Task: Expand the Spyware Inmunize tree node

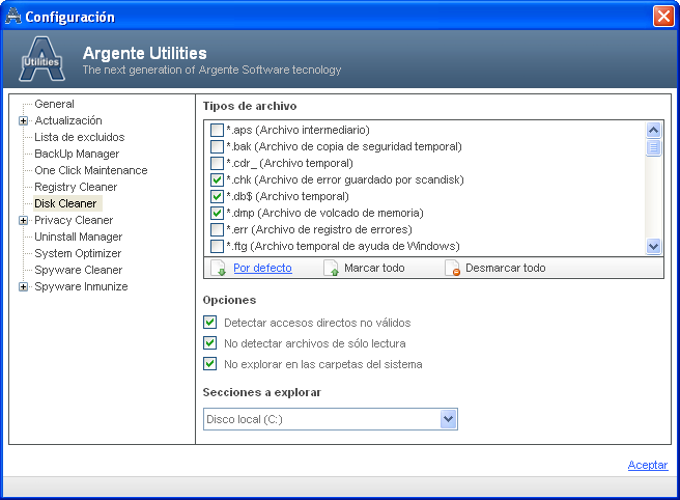Action: point(23,287)
